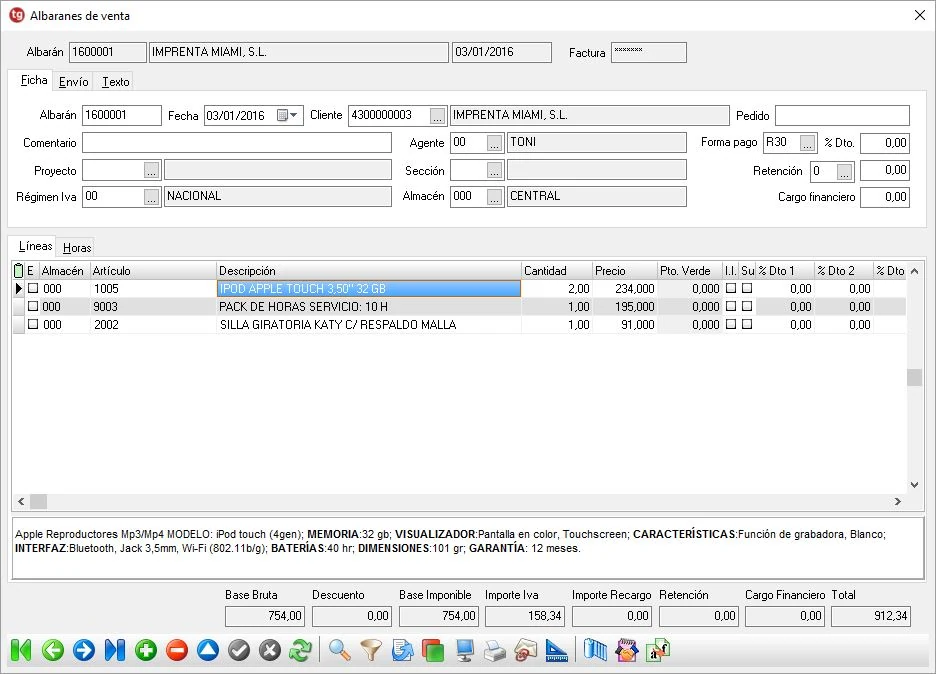Screen dimensions: 936x674
Task: Go to next record with blue right arrow
Action: [84, 650]
